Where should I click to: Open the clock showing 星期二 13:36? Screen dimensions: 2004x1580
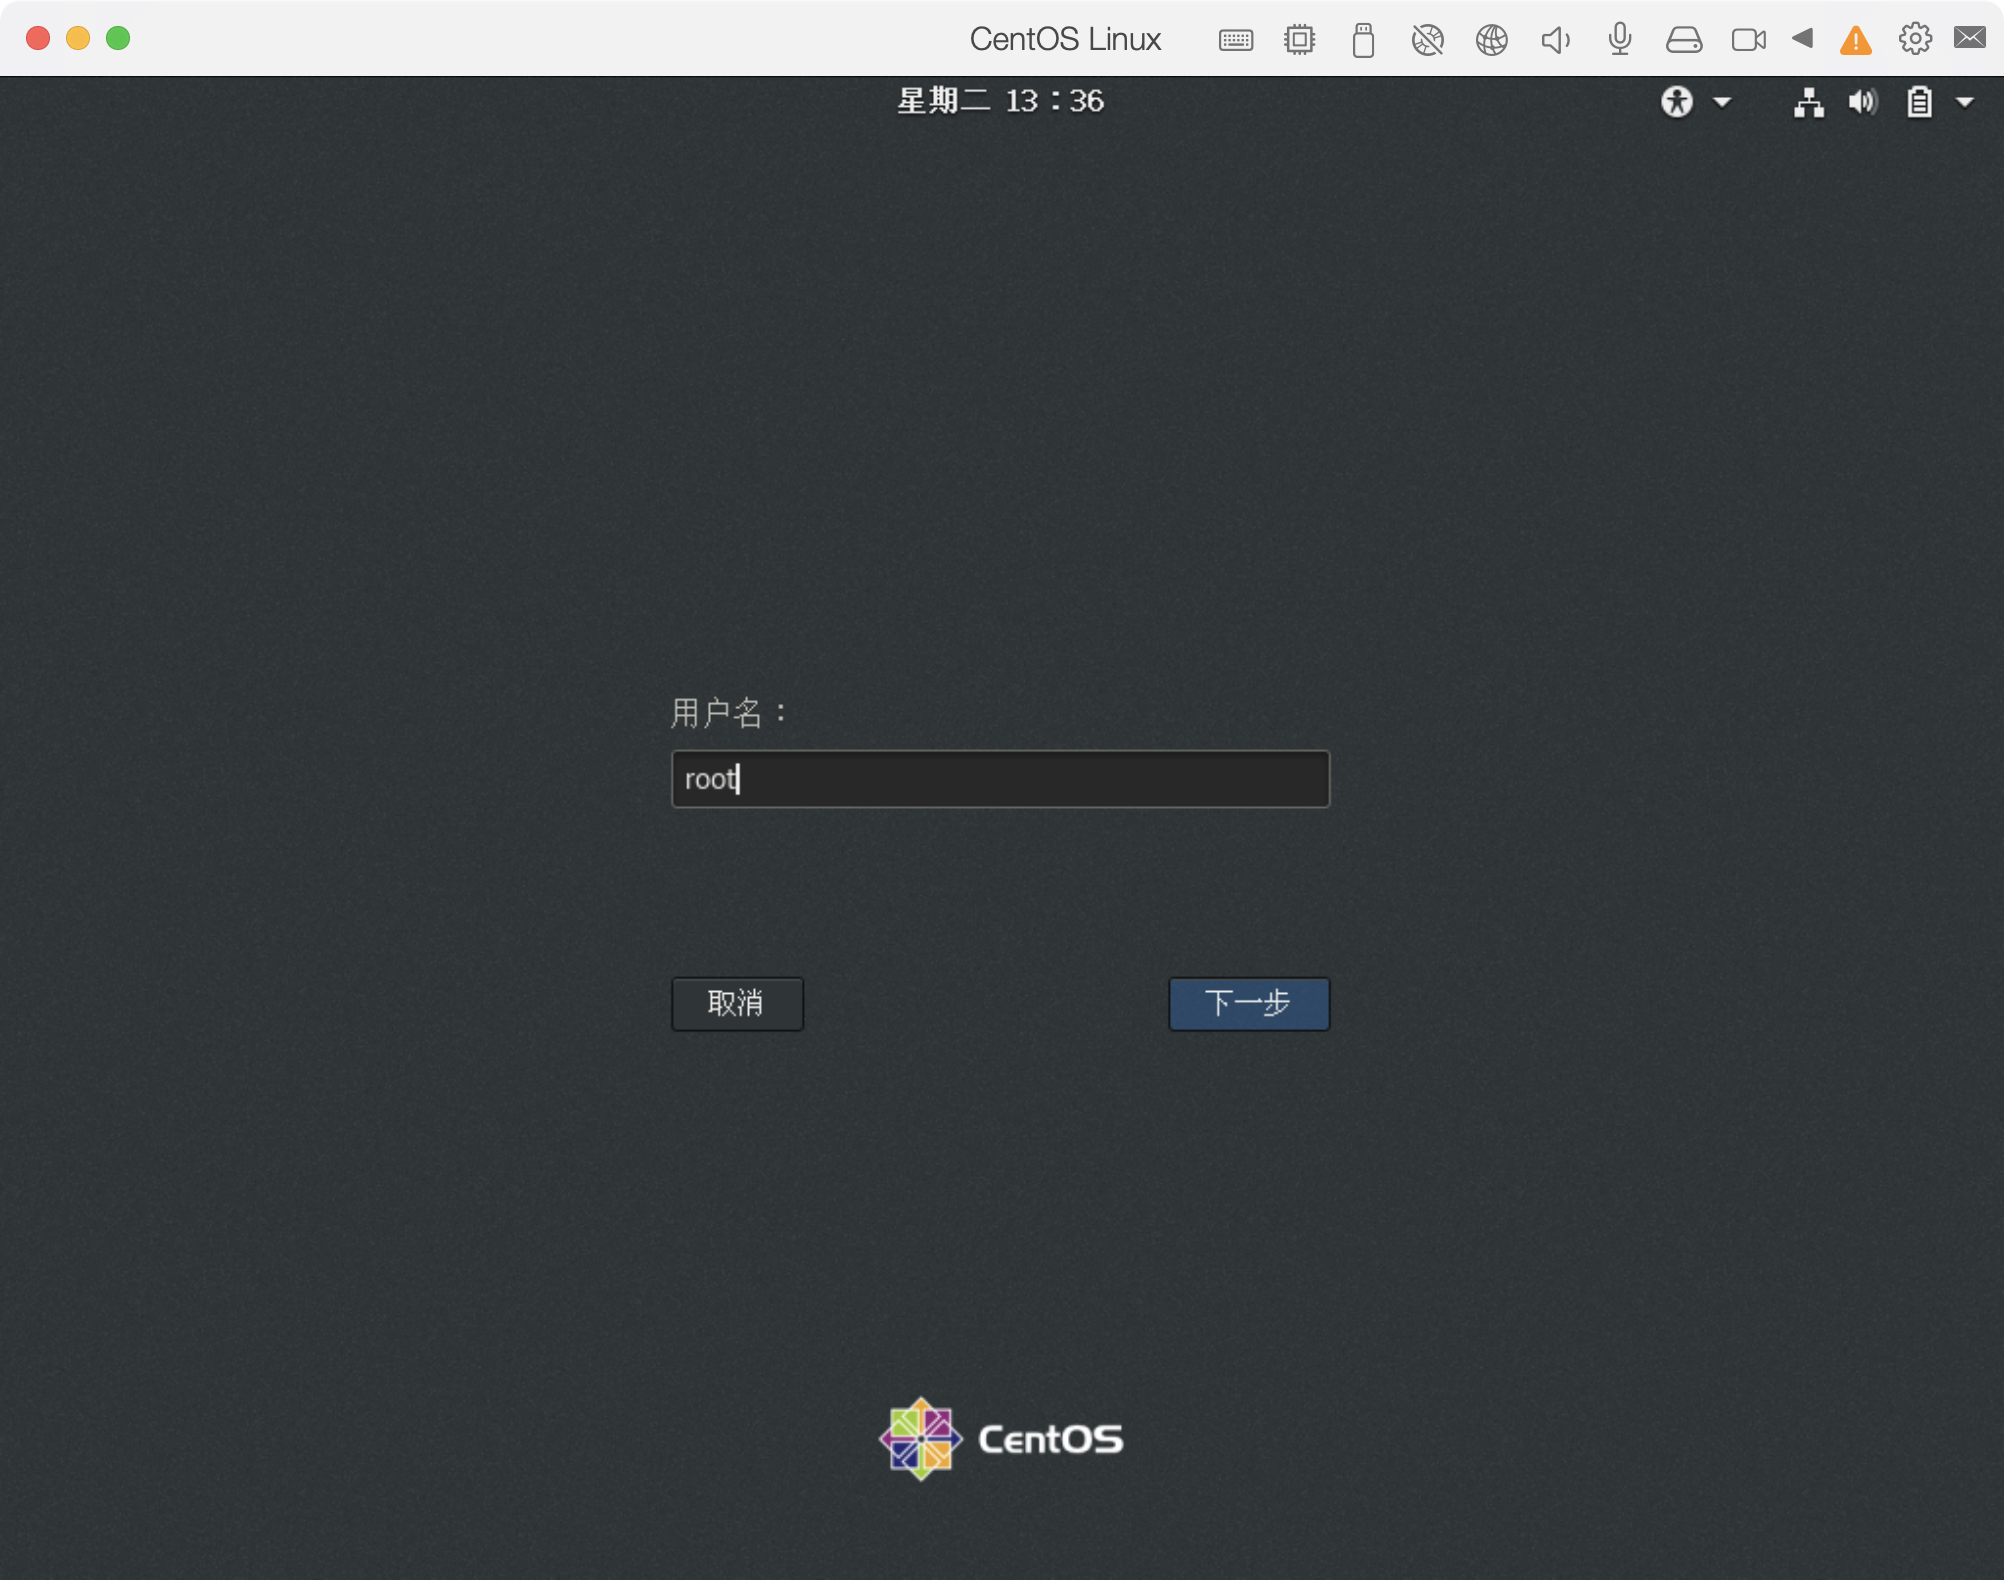[1000, 101]
